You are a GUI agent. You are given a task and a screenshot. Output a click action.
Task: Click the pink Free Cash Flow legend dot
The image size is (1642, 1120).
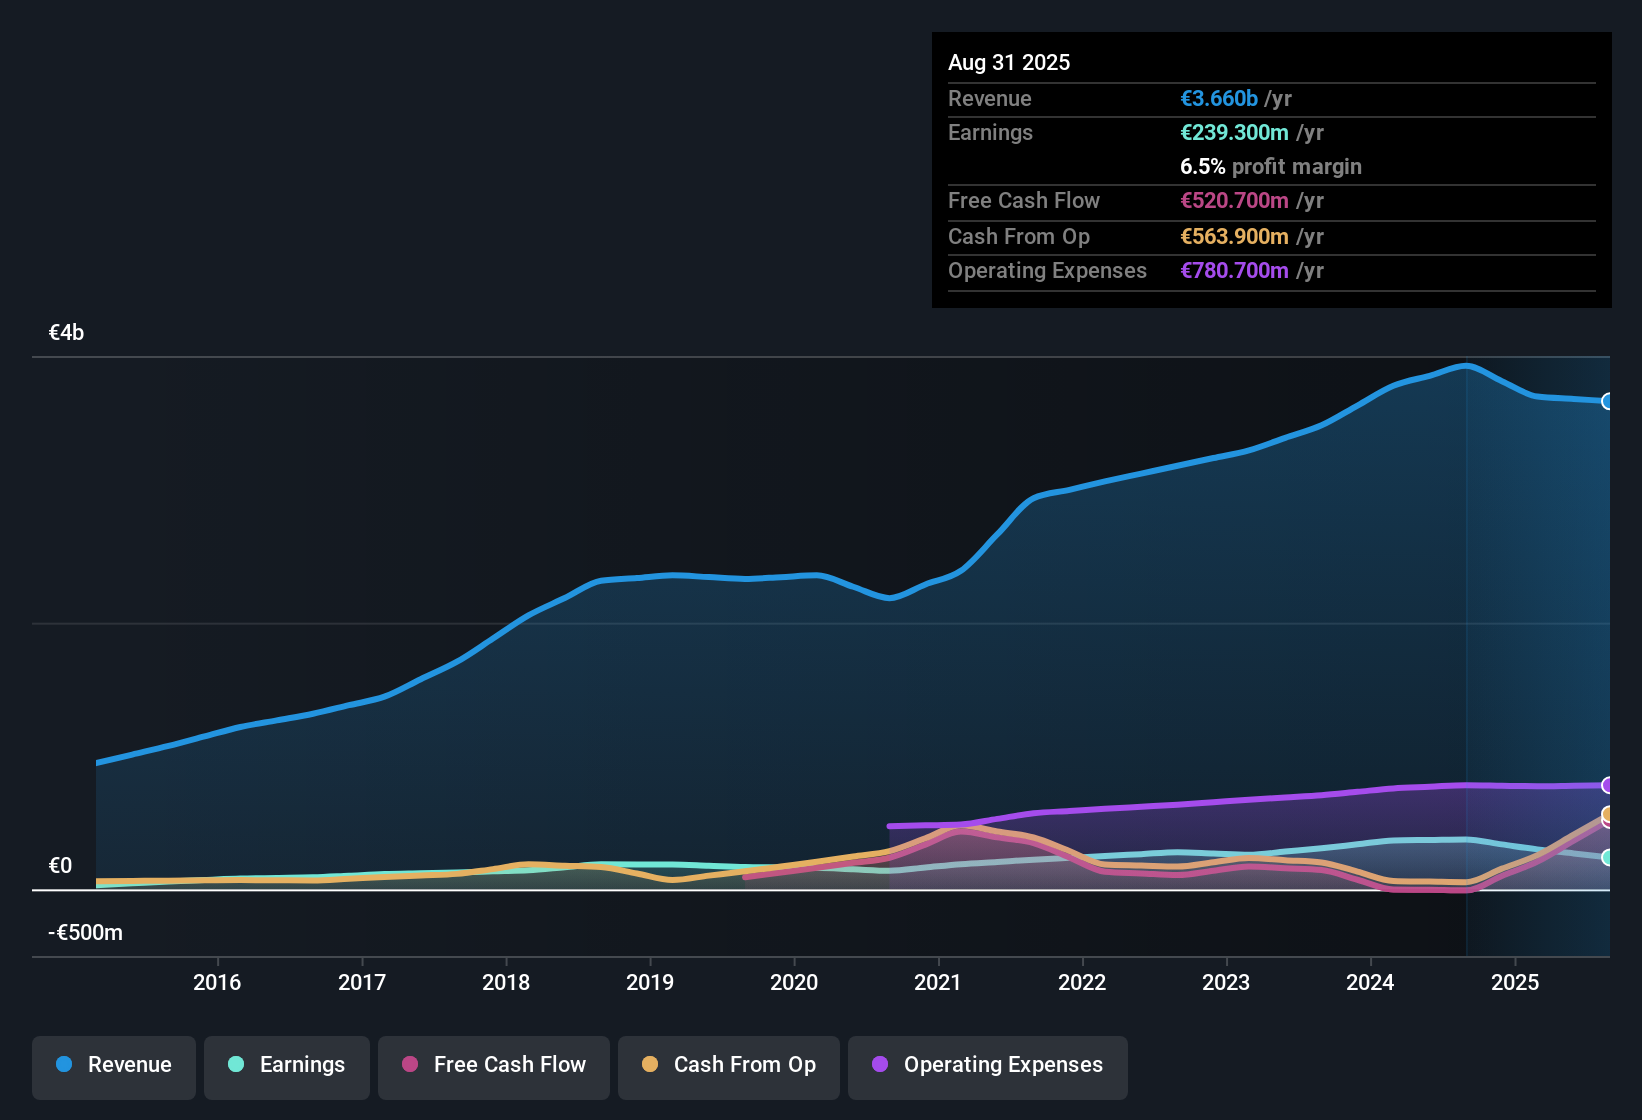pos(409,1065)
